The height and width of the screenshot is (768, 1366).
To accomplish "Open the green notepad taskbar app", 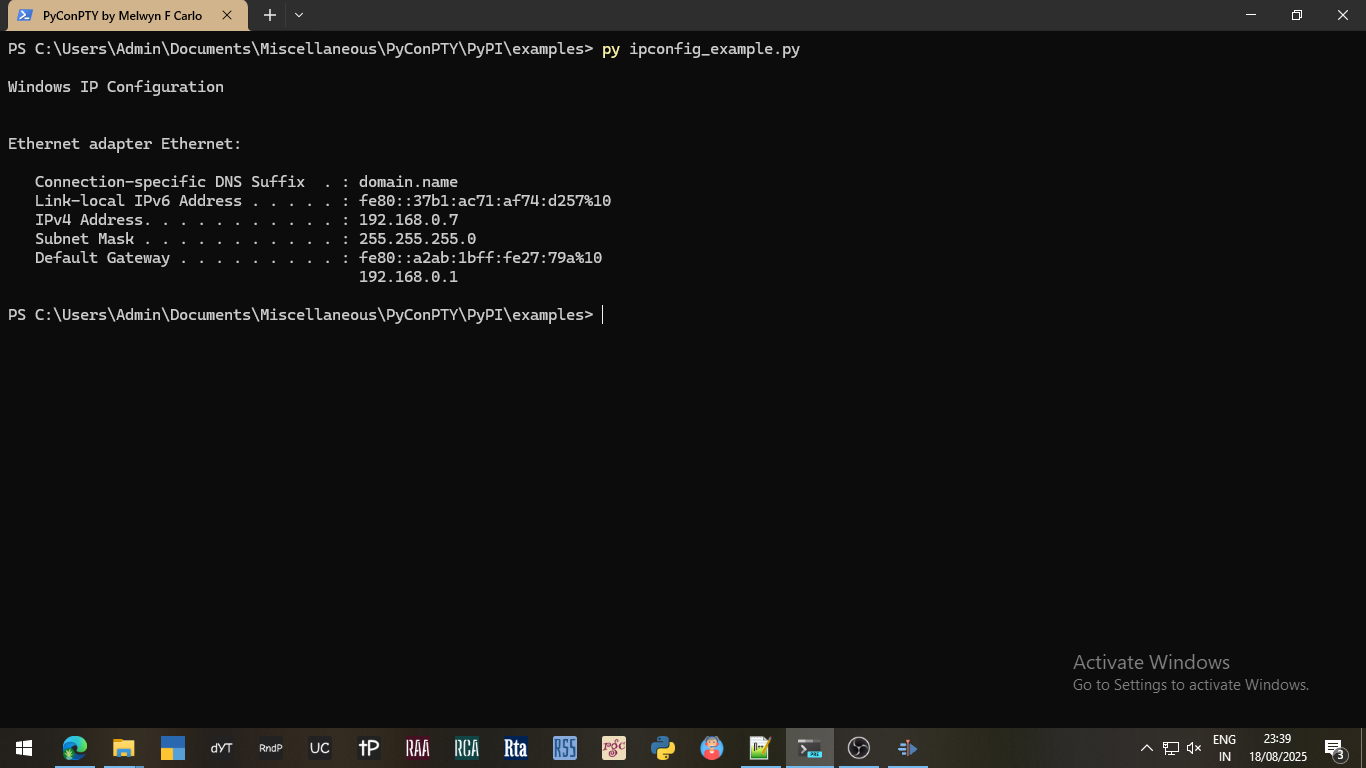I will [x=761, y=748].
